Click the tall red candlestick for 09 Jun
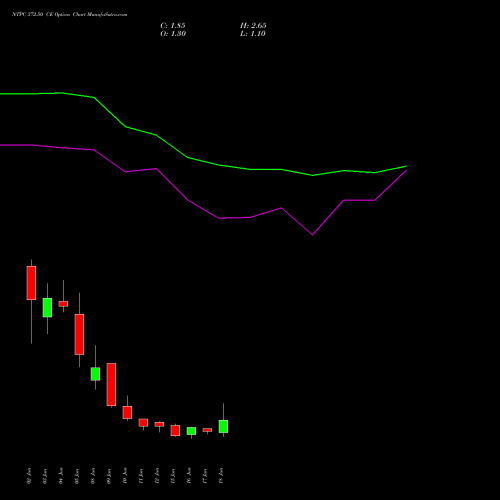 pos(111,384)
